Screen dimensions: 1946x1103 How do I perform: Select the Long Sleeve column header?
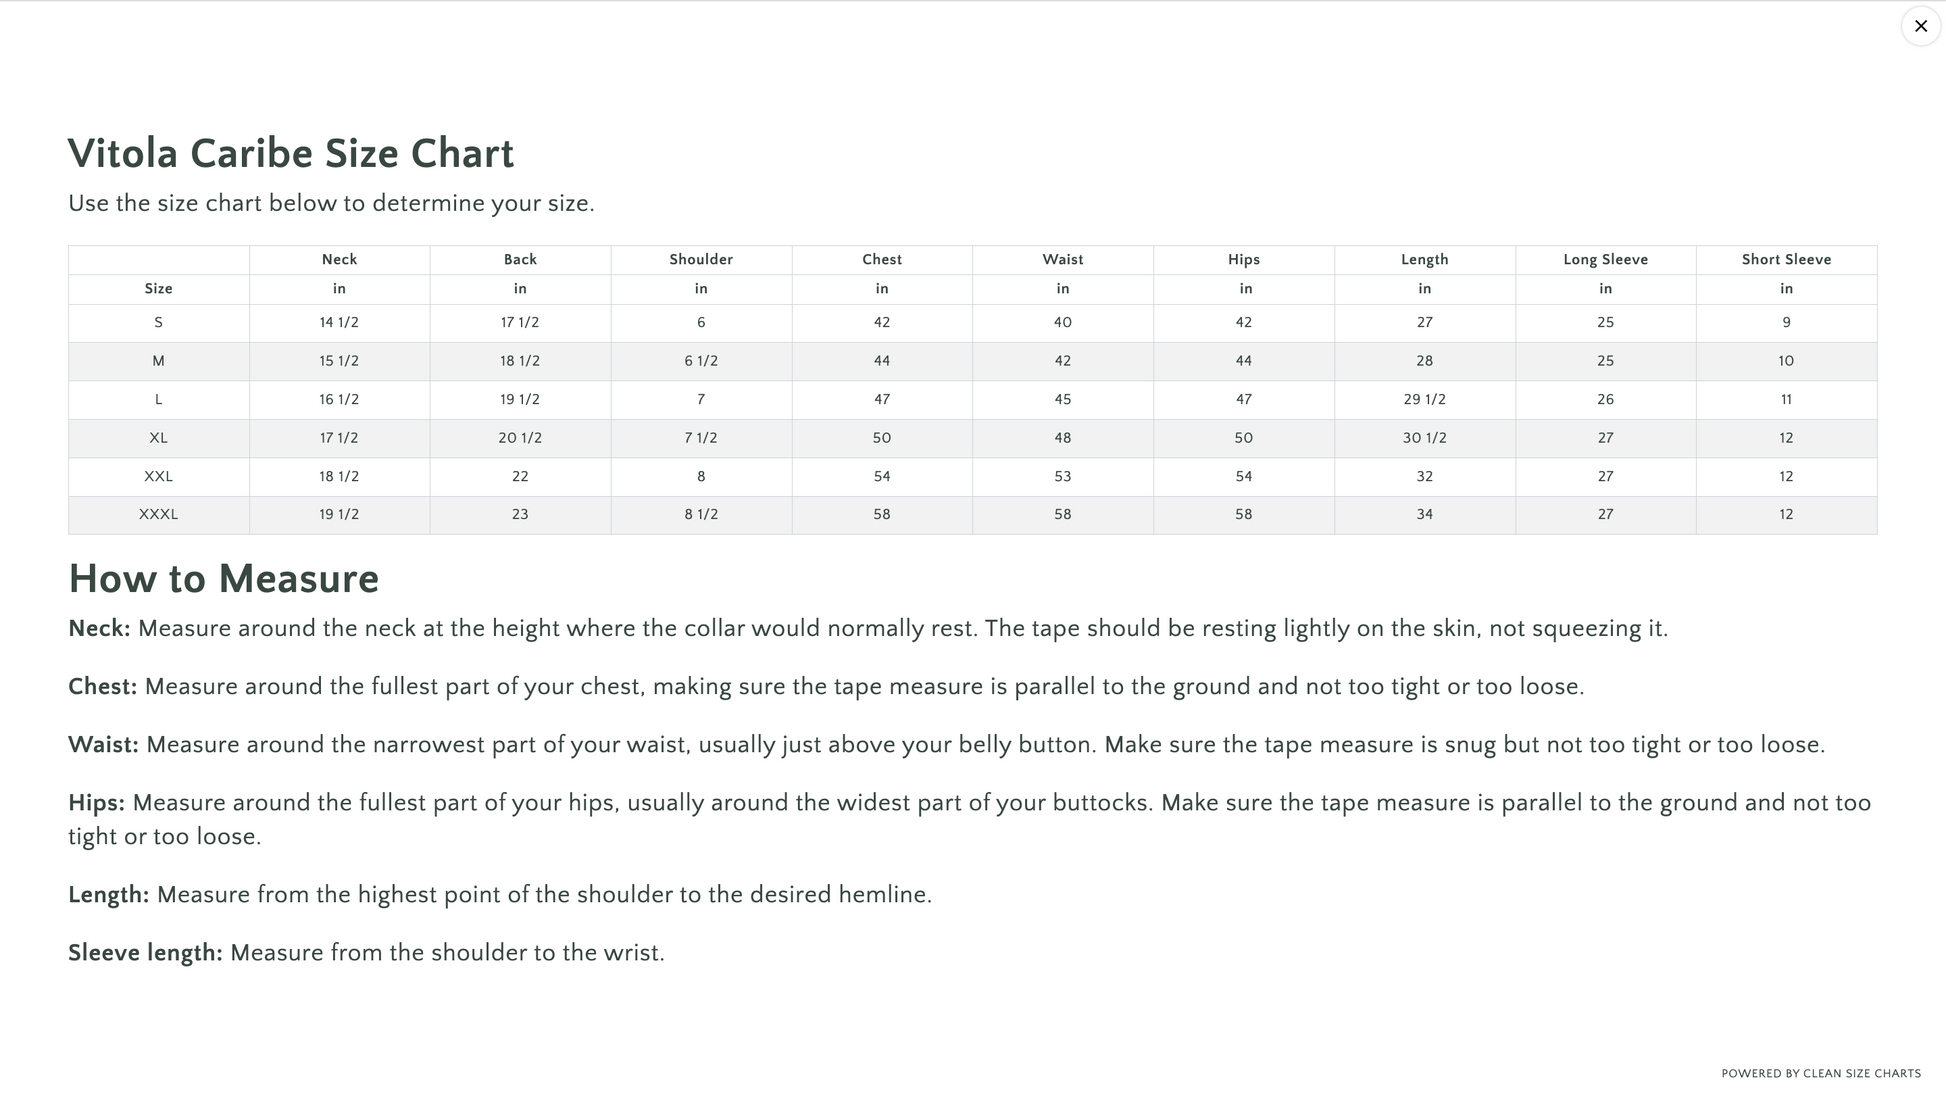[x=1605, y=259]
